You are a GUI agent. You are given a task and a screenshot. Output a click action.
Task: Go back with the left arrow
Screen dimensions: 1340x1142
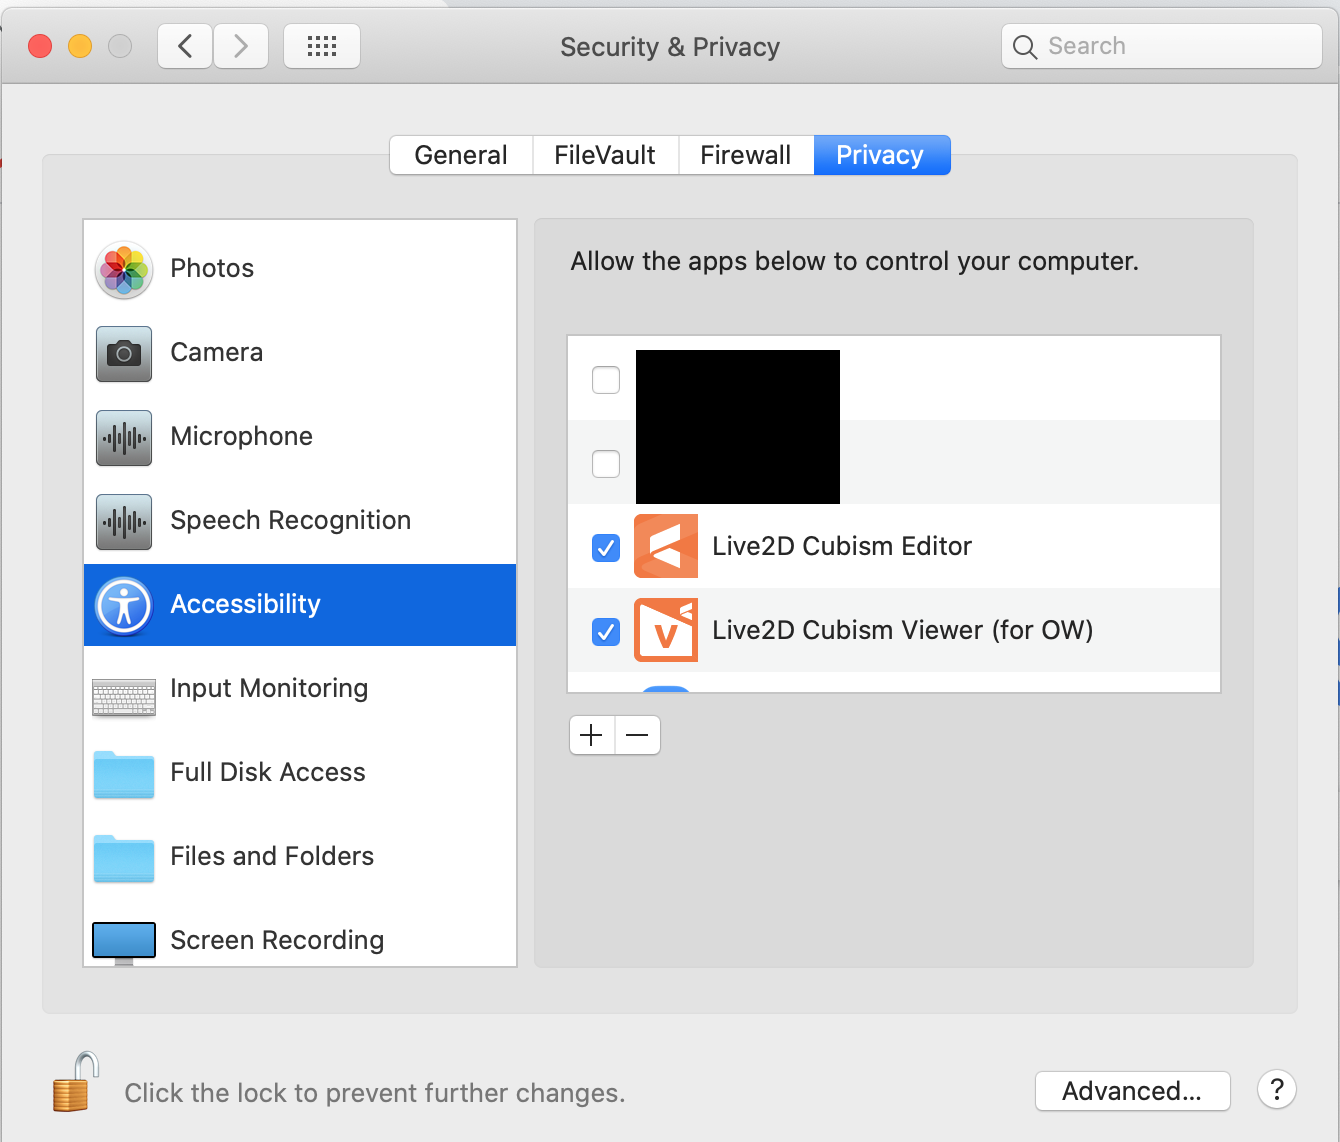click(x=185, y=46)
